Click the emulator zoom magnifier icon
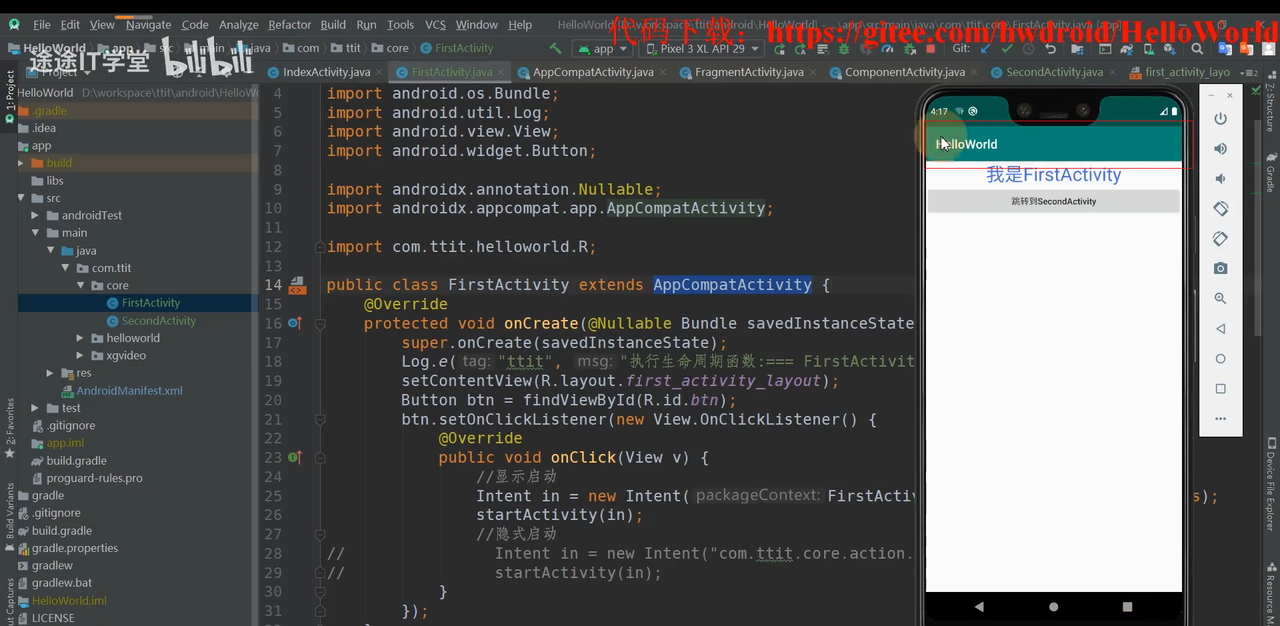The height and width of the screenshot is (626, 1280). [1220, 299]
